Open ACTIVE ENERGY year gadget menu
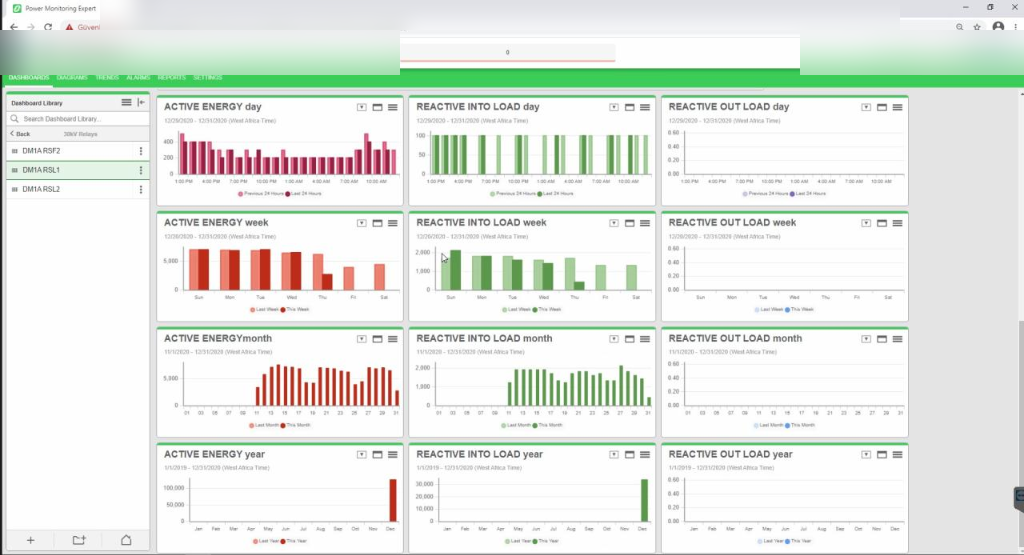This screenshot has width=1024, height=555. pyautogui.click(x=392, y=454)
